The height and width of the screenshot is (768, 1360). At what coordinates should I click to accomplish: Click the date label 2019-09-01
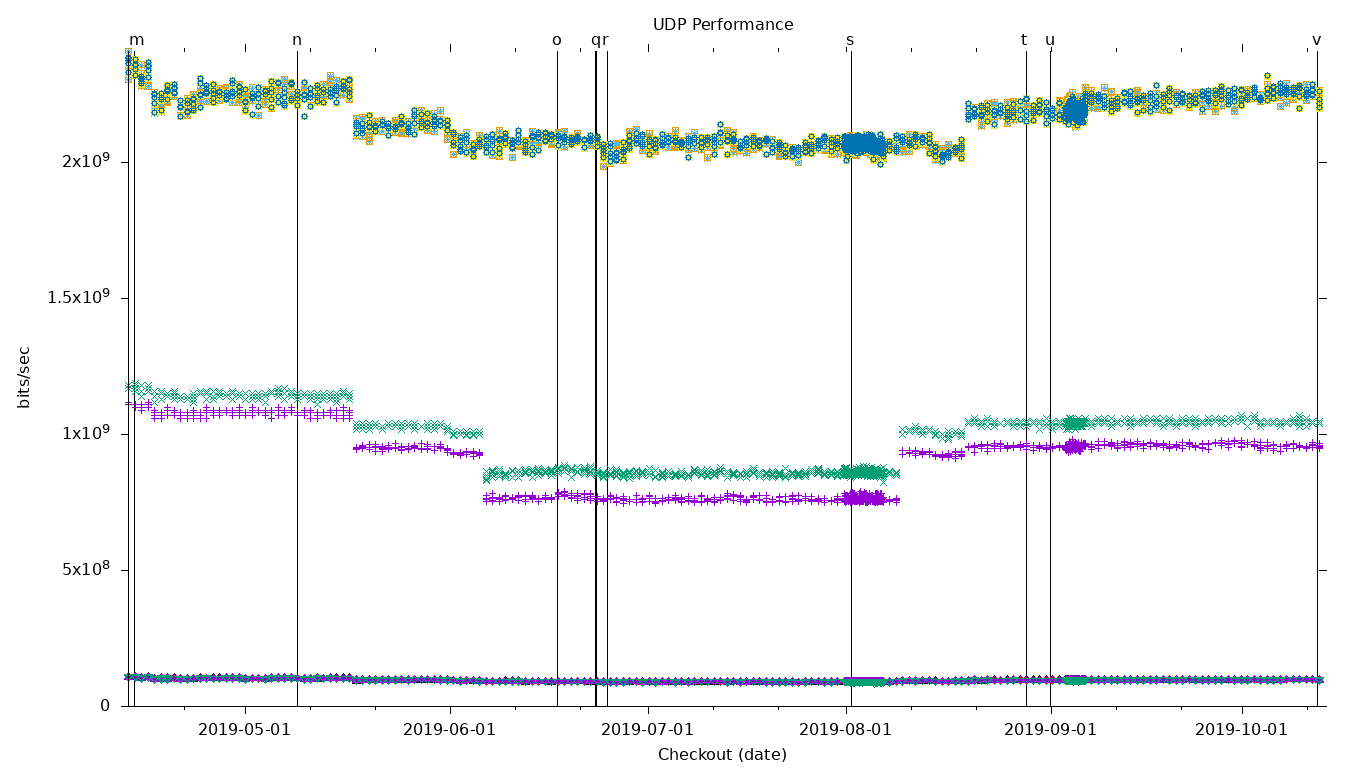point(1051,730)
